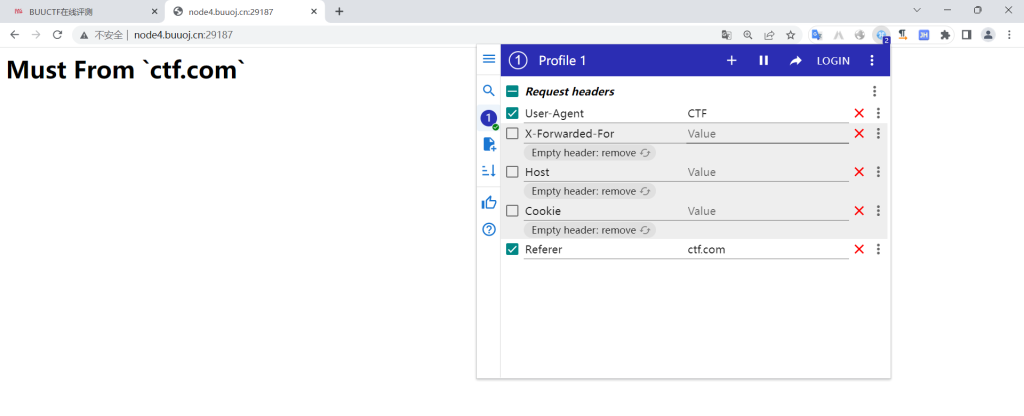This screenshot has height=416, width=1024.
Task: Uncheck the User-Agent header checkbox
Action: point(513,114)
